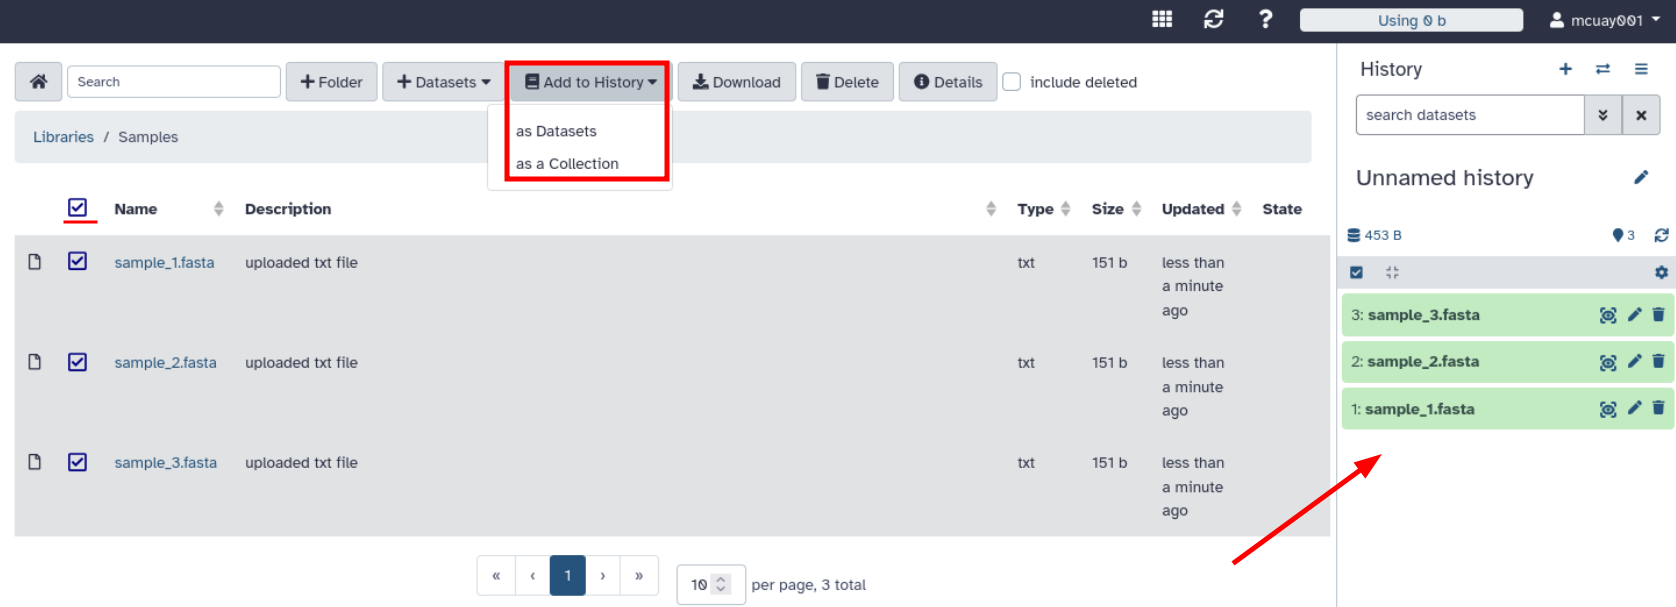Screen dimensions: 1676x607
Task: Edit attributes of sample_2.fasta in history
Action: (x=1634, y=361)
